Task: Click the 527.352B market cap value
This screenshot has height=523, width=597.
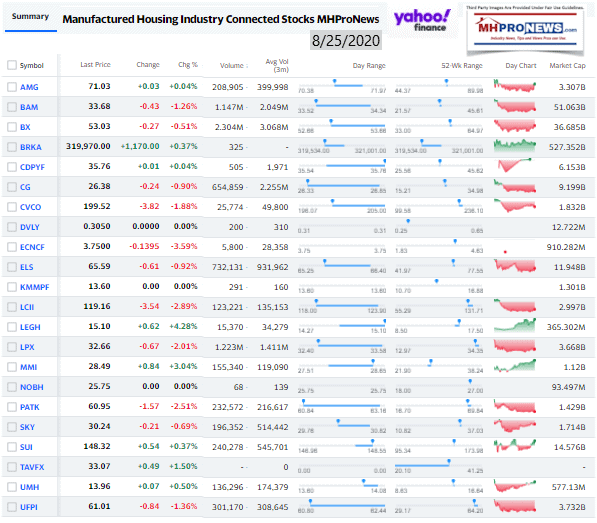Action: (567, 147)
